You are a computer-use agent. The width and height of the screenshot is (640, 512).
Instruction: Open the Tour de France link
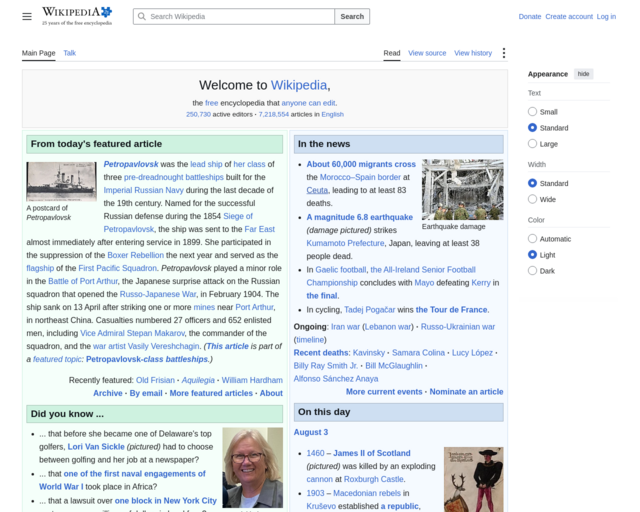click(451, 310)
